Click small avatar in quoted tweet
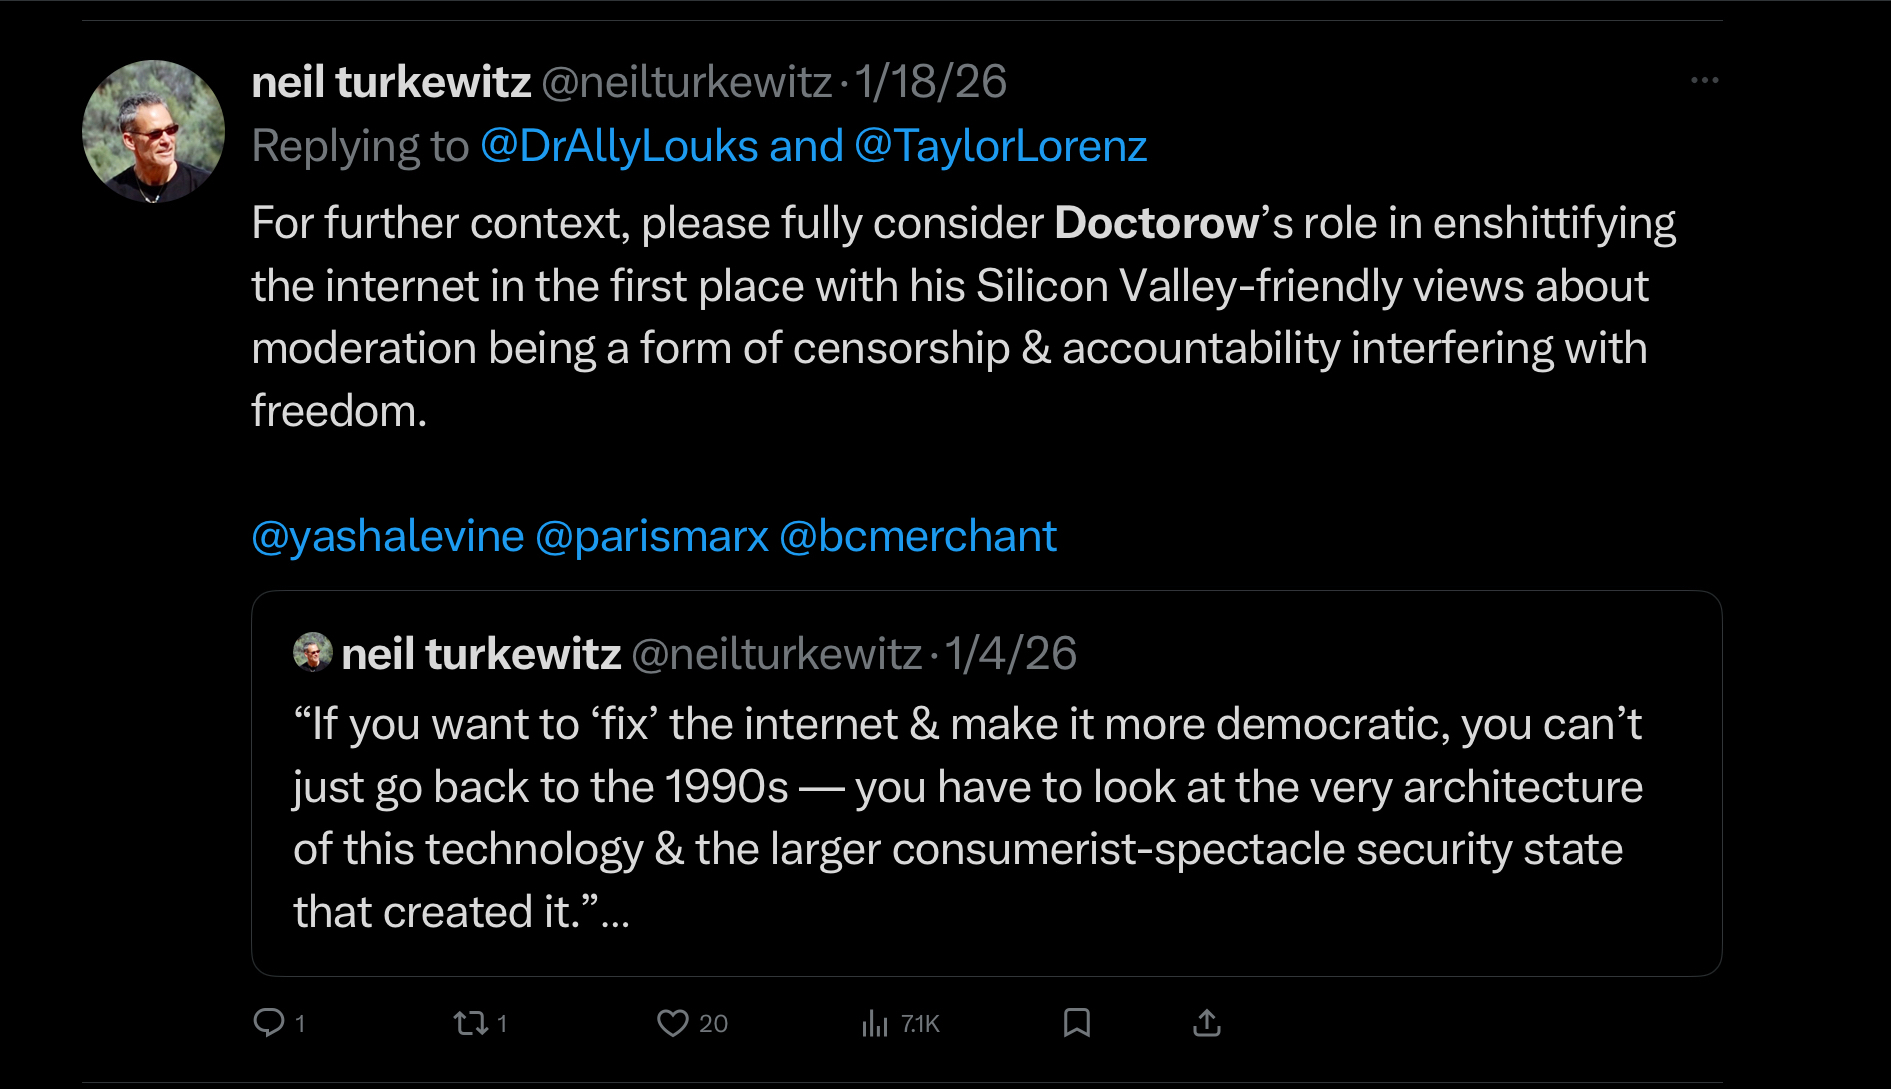The height and width of the screenshot is (1089, 1891). (x=312, y=652)
